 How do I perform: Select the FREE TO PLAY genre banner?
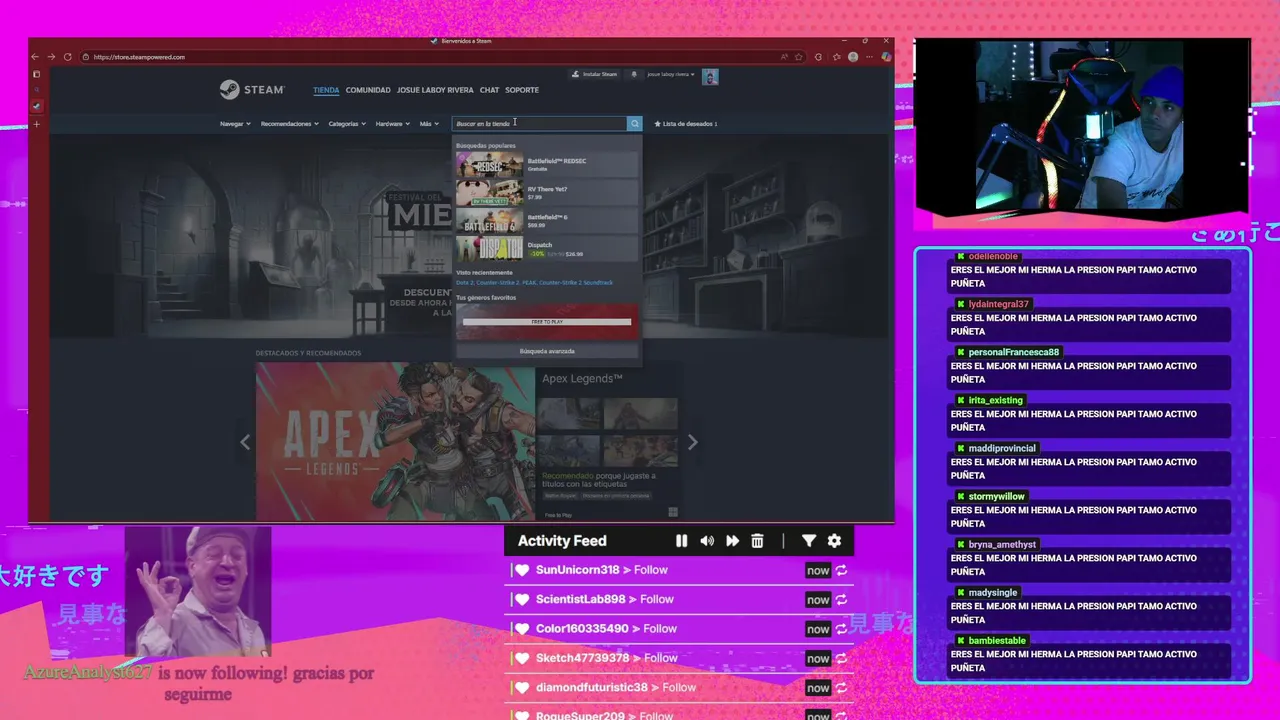(547, 322)
